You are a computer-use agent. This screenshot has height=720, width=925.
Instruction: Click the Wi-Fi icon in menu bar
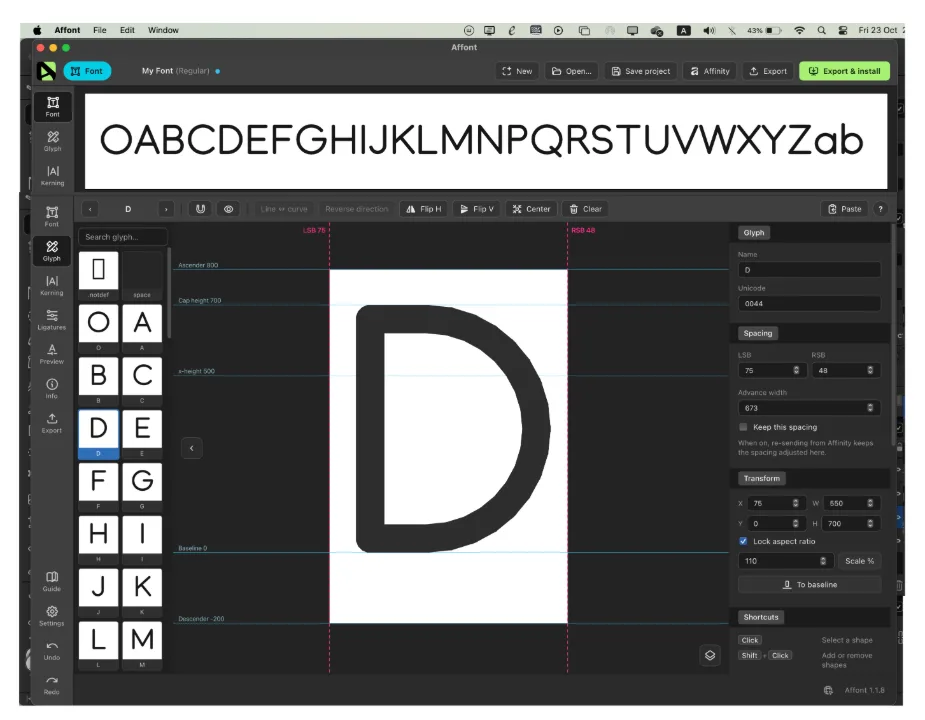799,30
